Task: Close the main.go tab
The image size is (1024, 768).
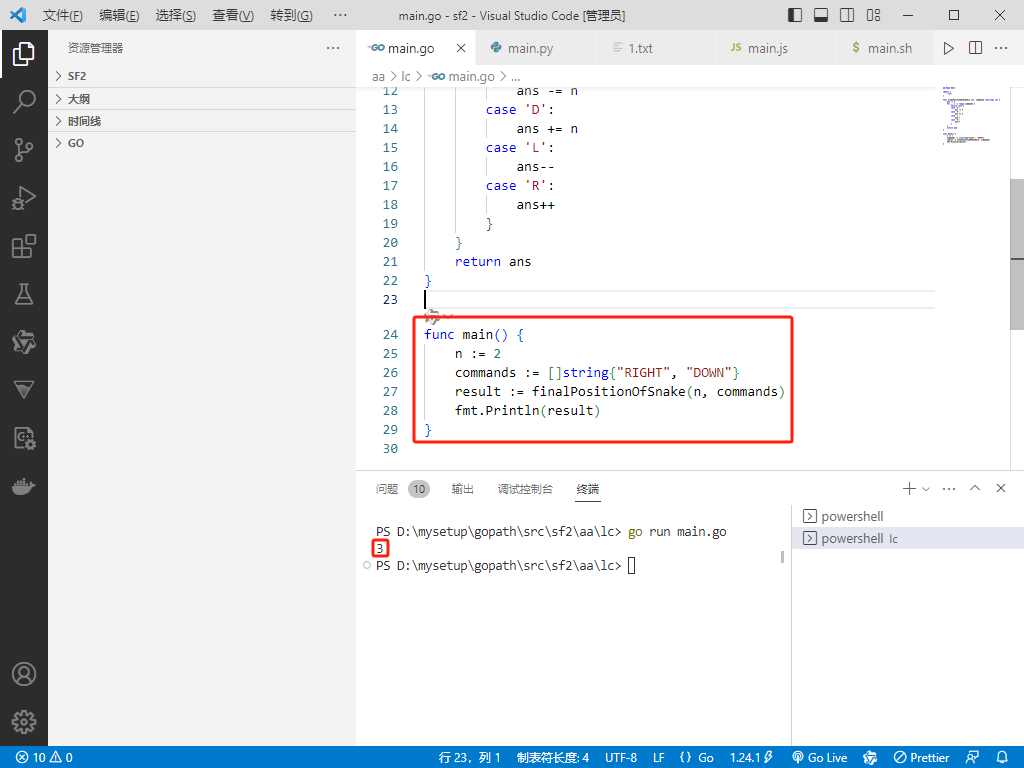Action: point(461,48)
